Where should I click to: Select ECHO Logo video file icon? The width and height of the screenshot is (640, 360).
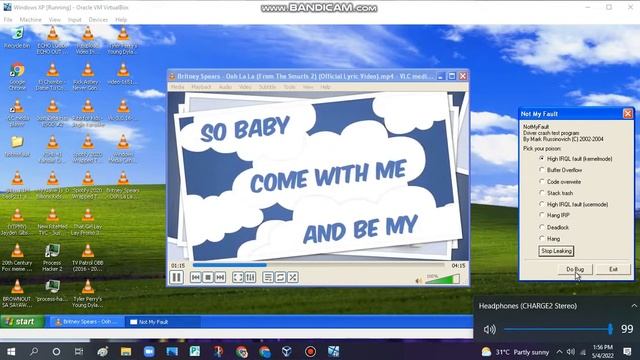[x=52, y=40]
